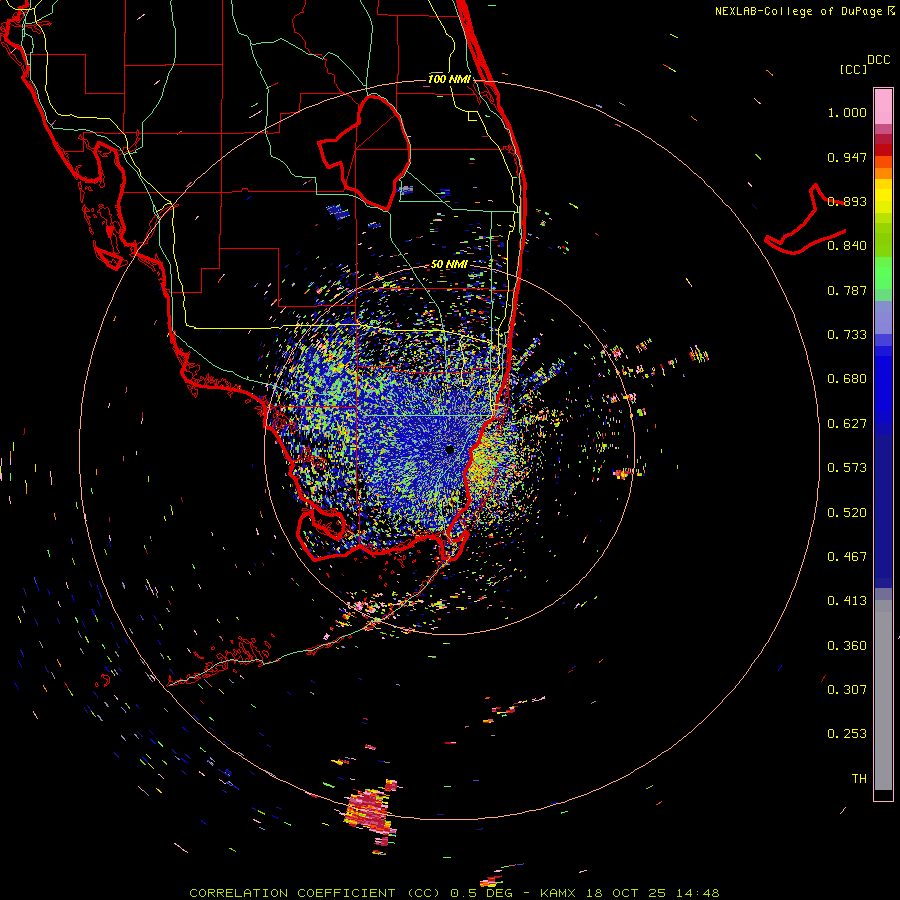Click the 1.000 value on color scale
Image resolution: width=900 pixels, height=900 pixels.
847,112
